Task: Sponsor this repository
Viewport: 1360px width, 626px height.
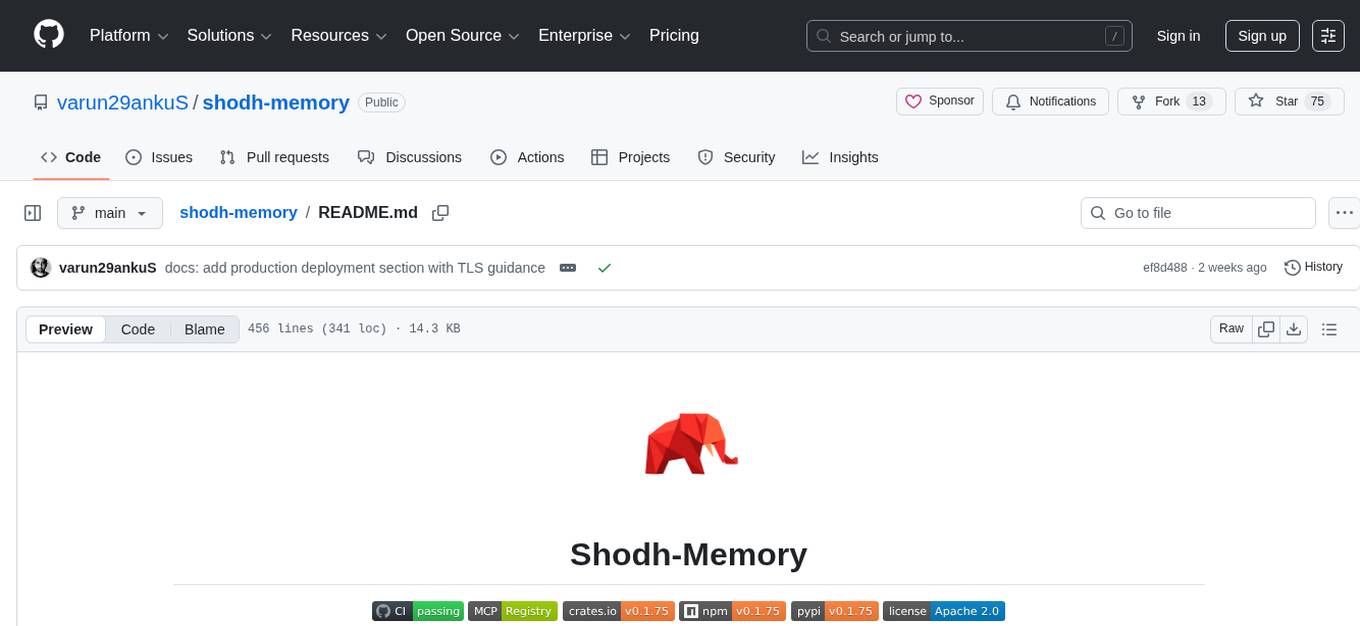Action: pyautogui.click(x=939, y=101)
